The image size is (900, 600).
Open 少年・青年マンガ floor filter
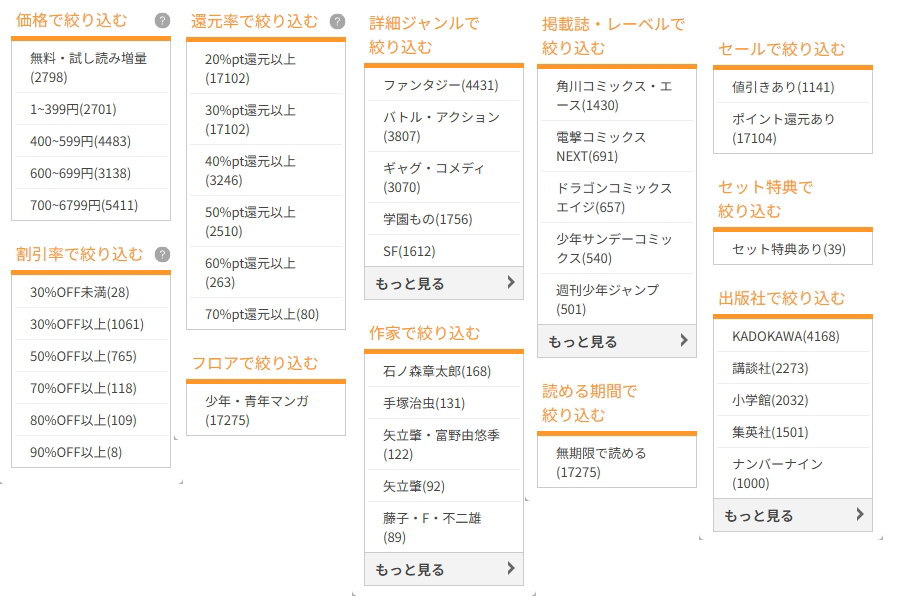[266, 410]
